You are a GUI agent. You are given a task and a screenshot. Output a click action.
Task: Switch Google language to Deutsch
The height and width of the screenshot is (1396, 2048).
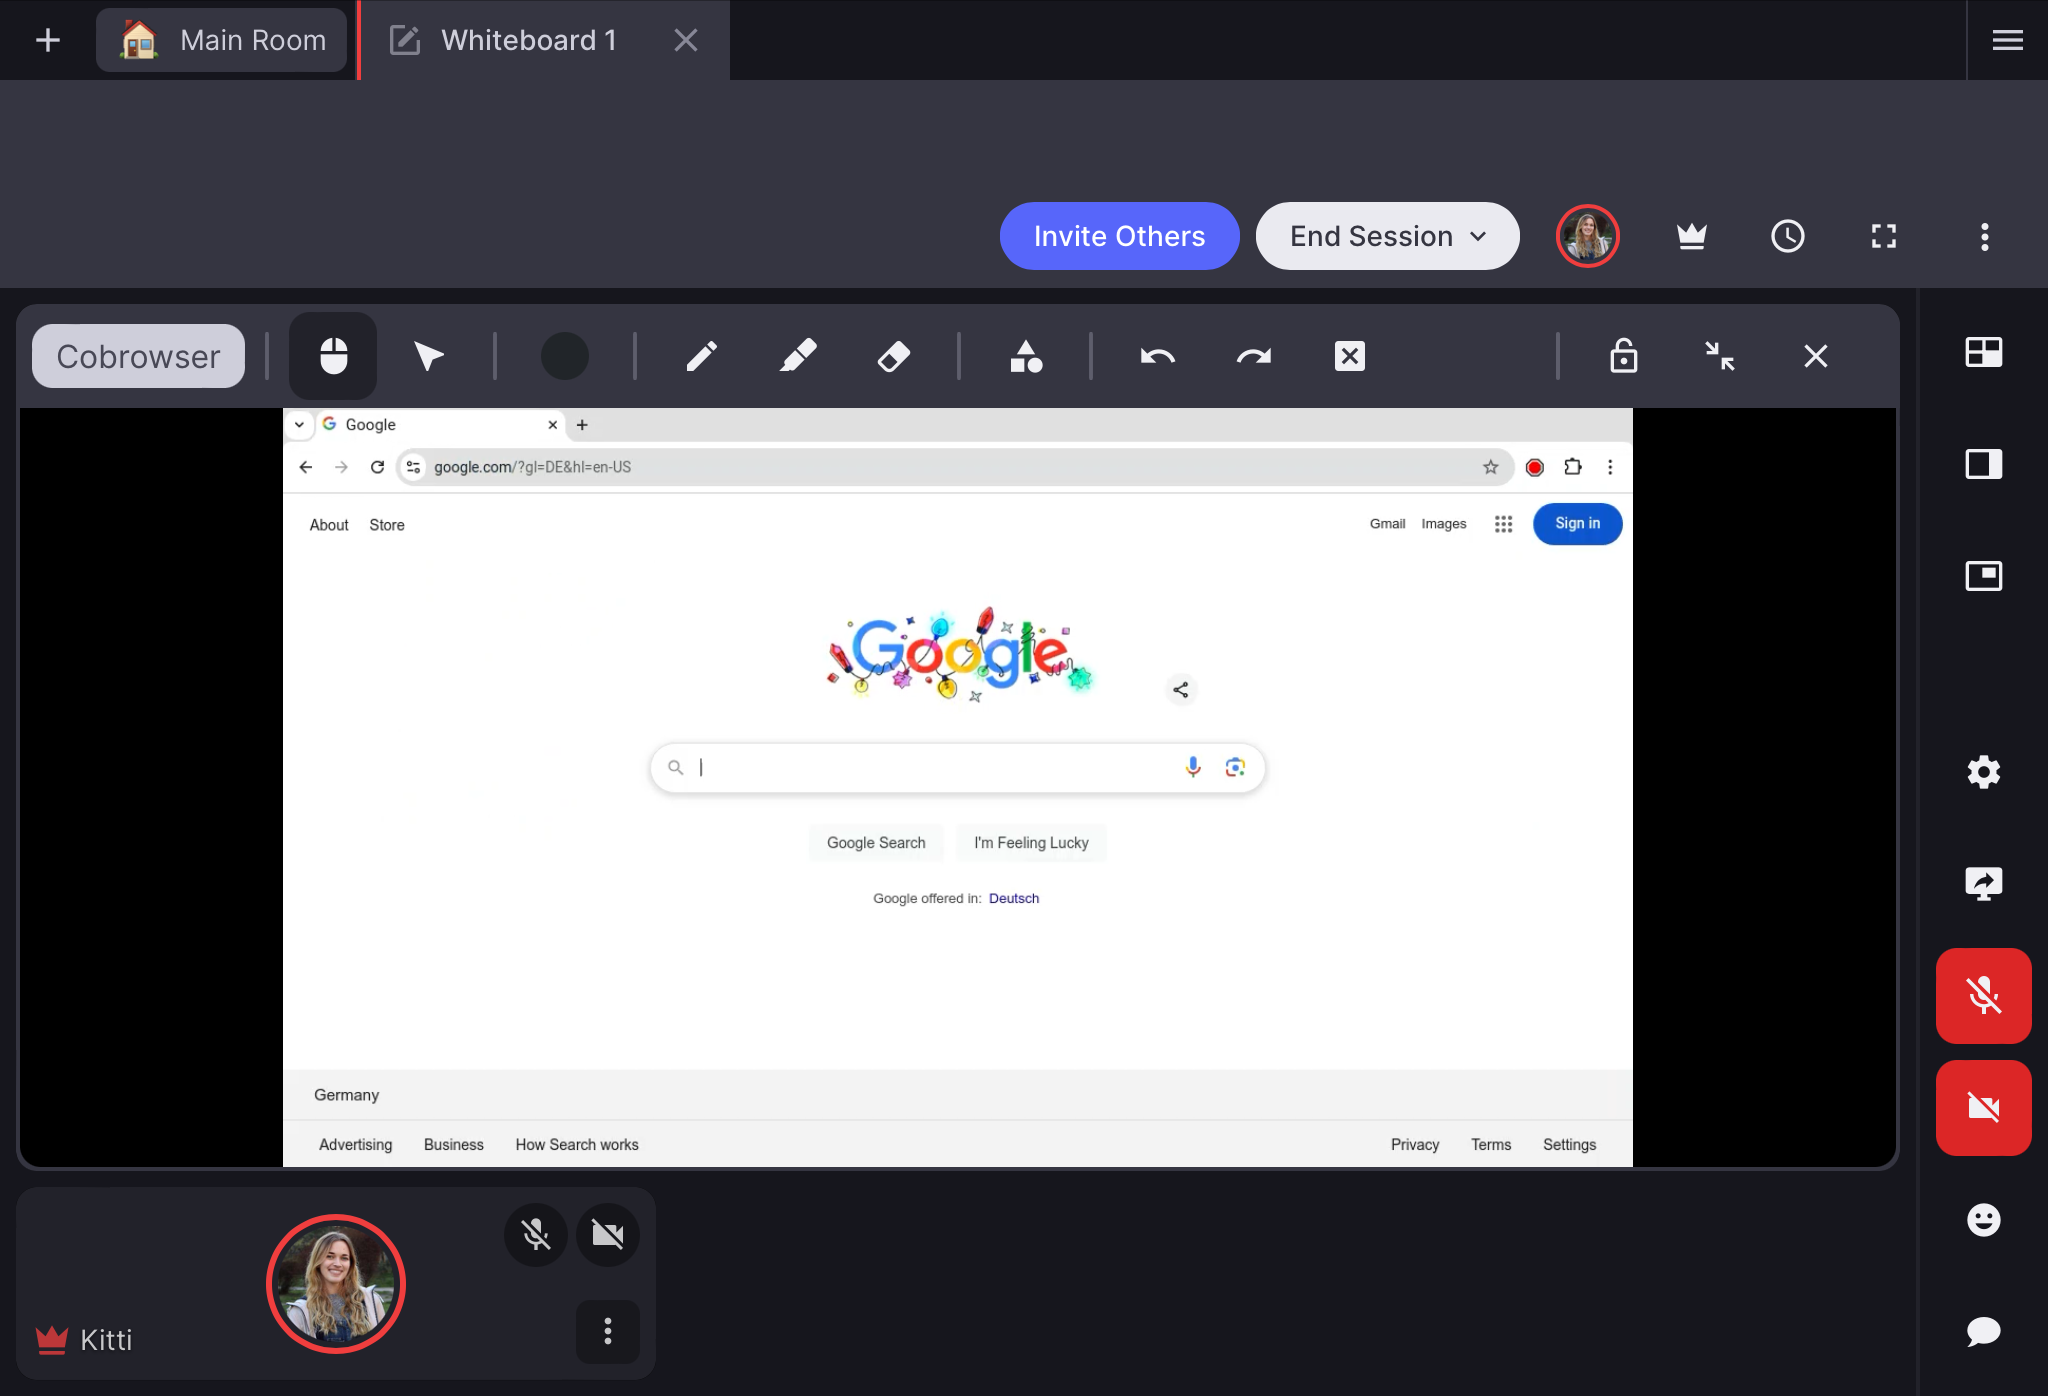(x=1014, y=898)
